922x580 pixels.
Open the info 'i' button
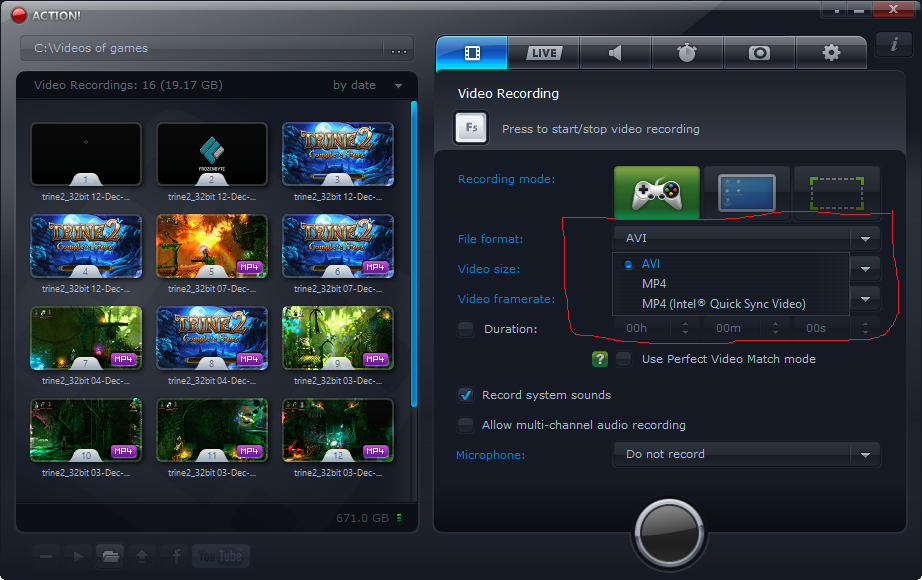(894, 44)
